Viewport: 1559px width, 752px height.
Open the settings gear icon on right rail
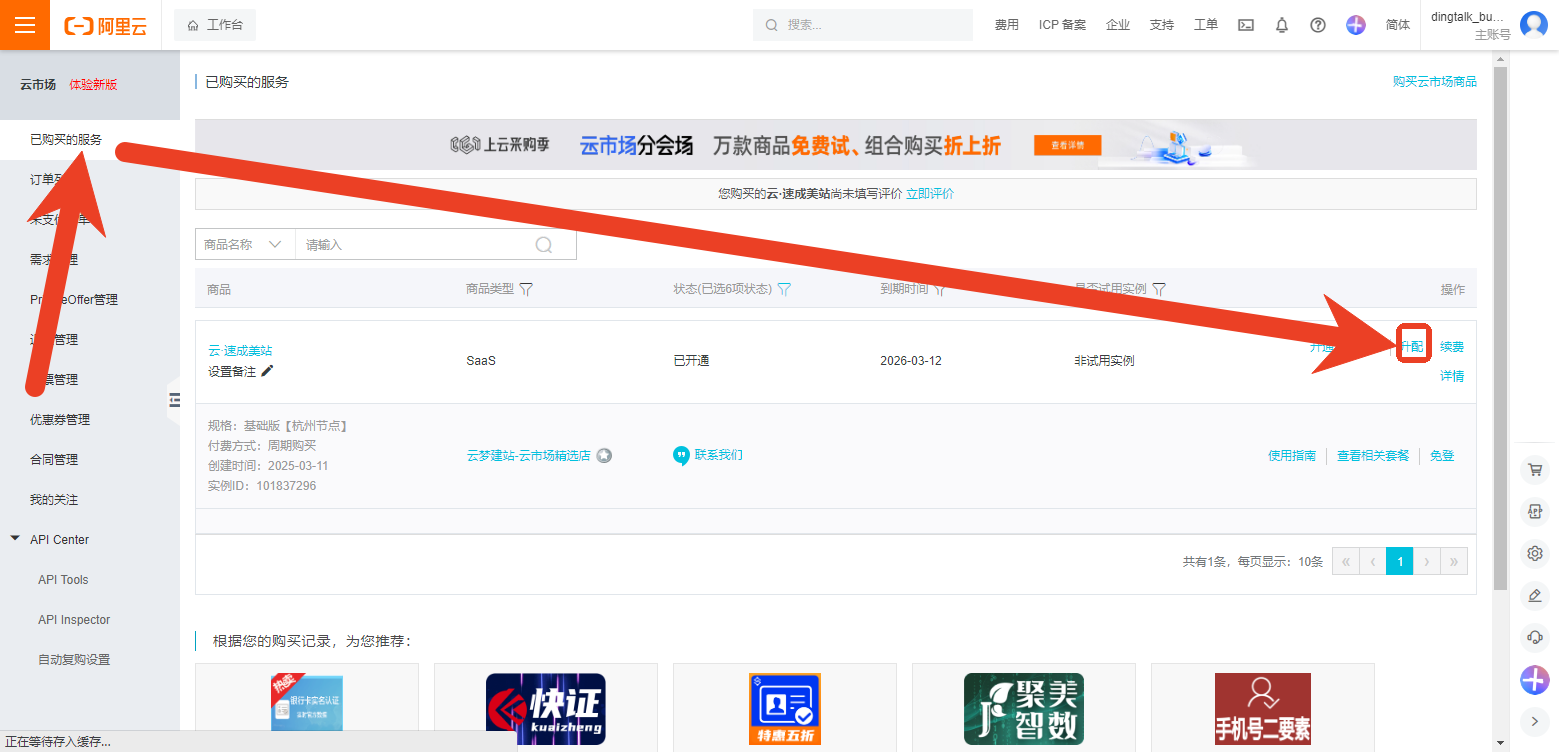(x=1535, y=553)
